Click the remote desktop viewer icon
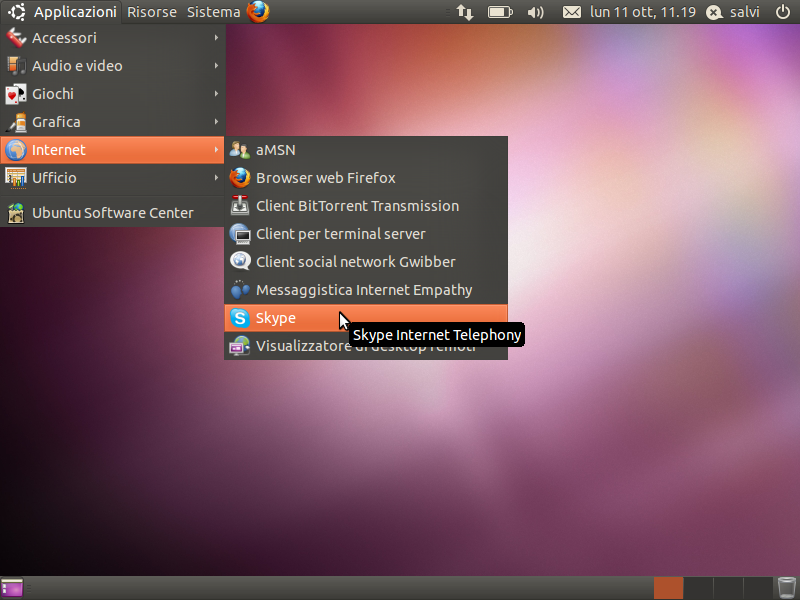Image resolution: width=800 pixels, height=600 pixels. pos(239,346)
